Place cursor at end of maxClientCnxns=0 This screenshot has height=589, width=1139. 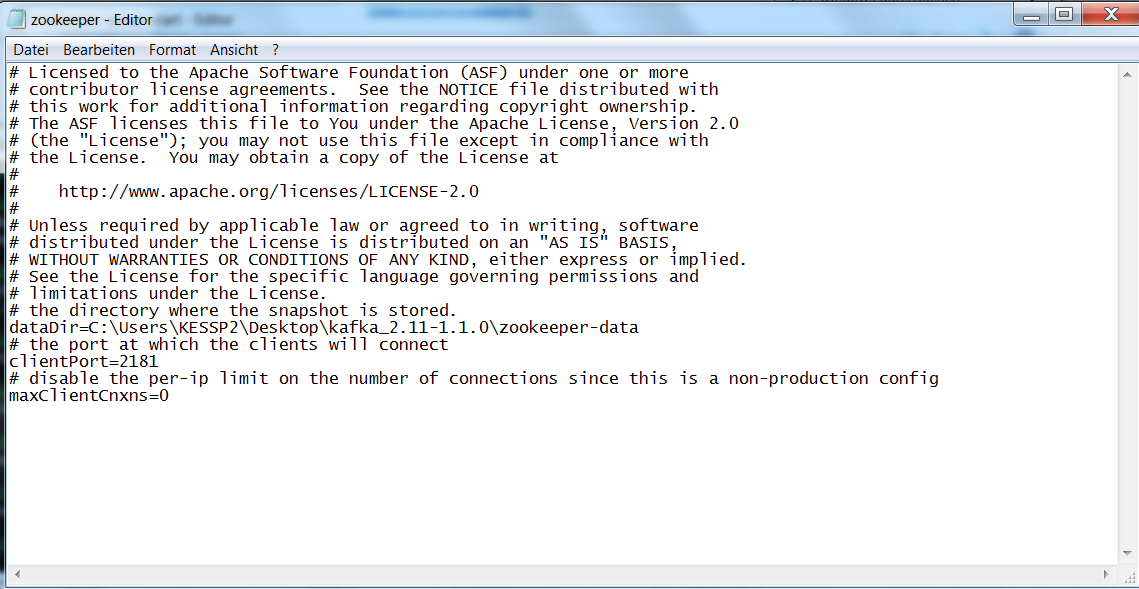tap(169, 396)
